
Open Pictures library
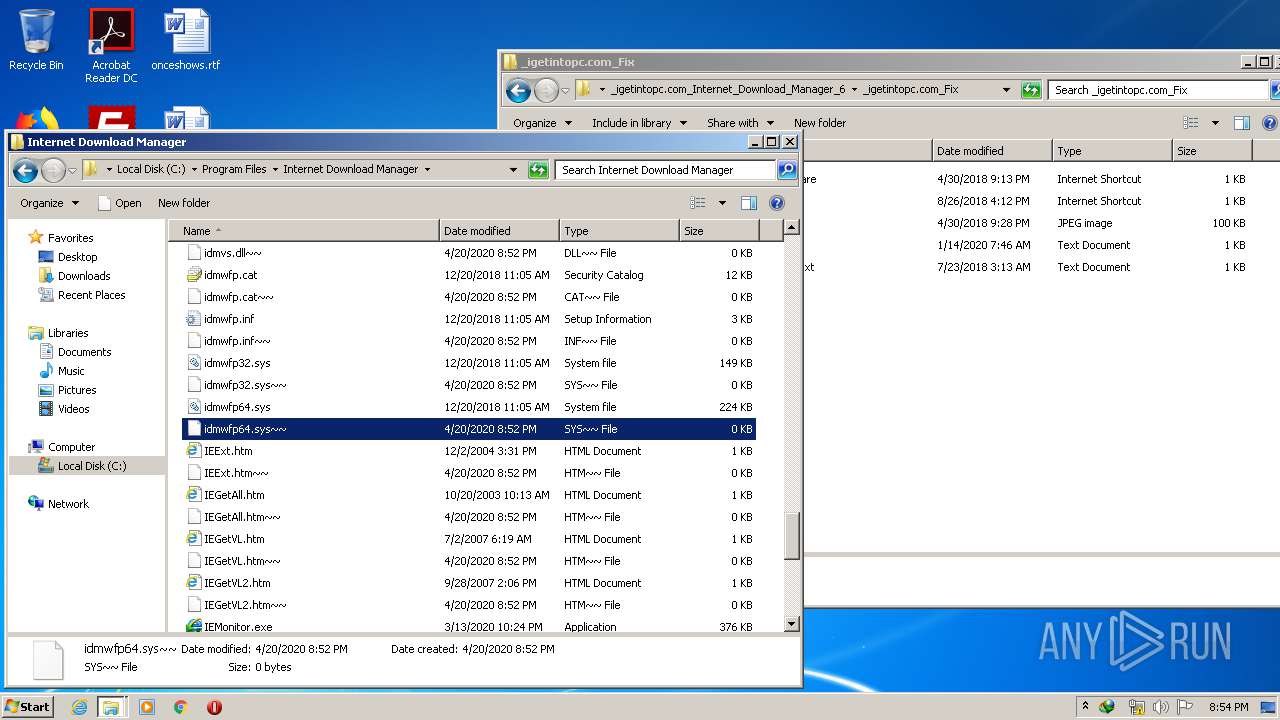pyautogui.click(x=77, y=390)
